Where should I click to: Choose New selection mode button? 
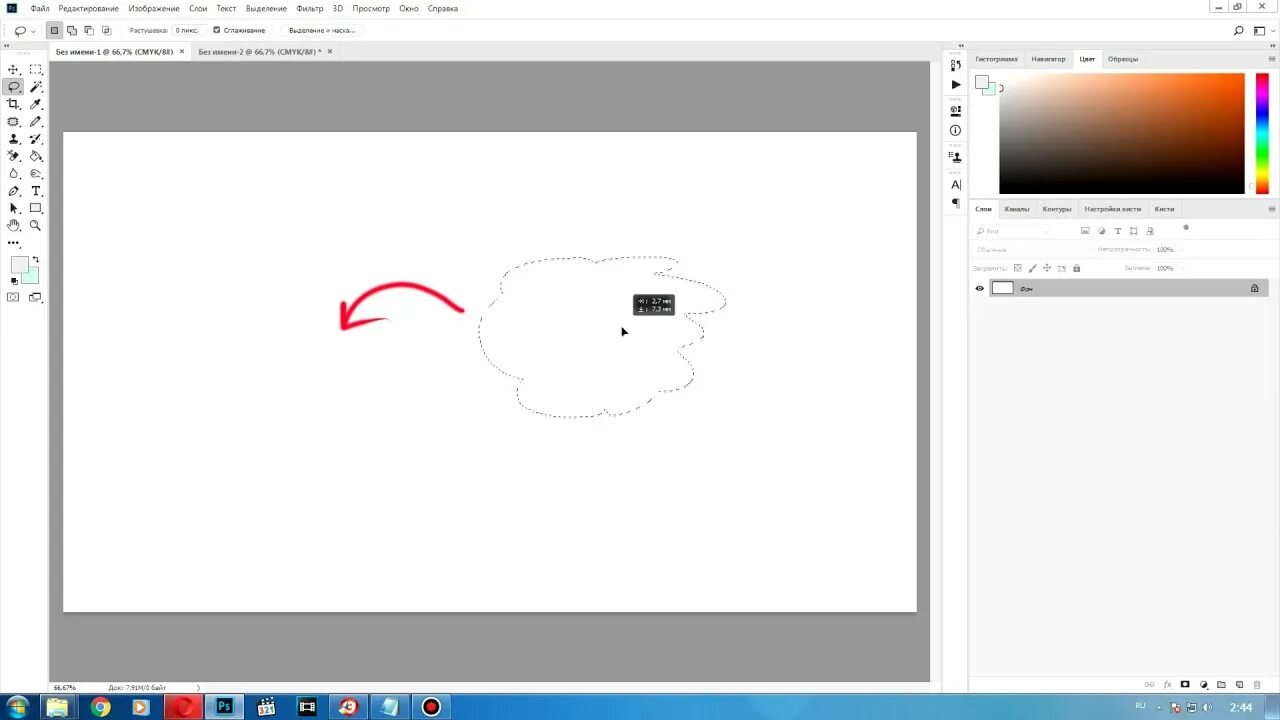click(x=54, y=31)
